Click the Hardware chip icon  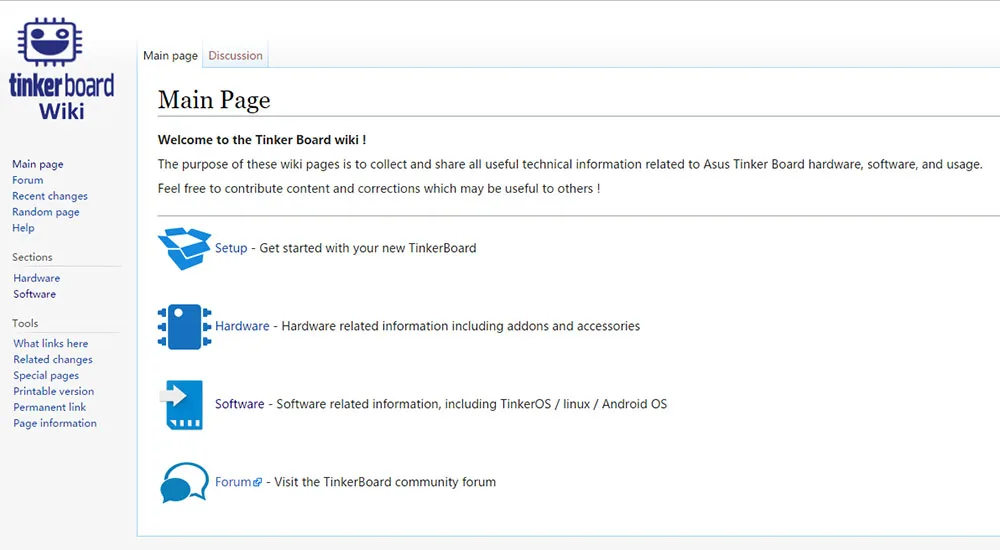(x=184, y=327)
